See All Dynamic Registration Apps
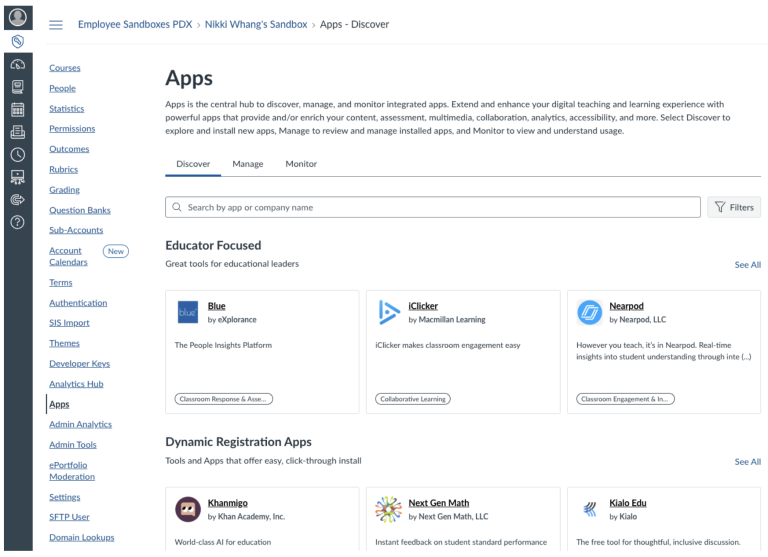768x557 pixels. 747,462
